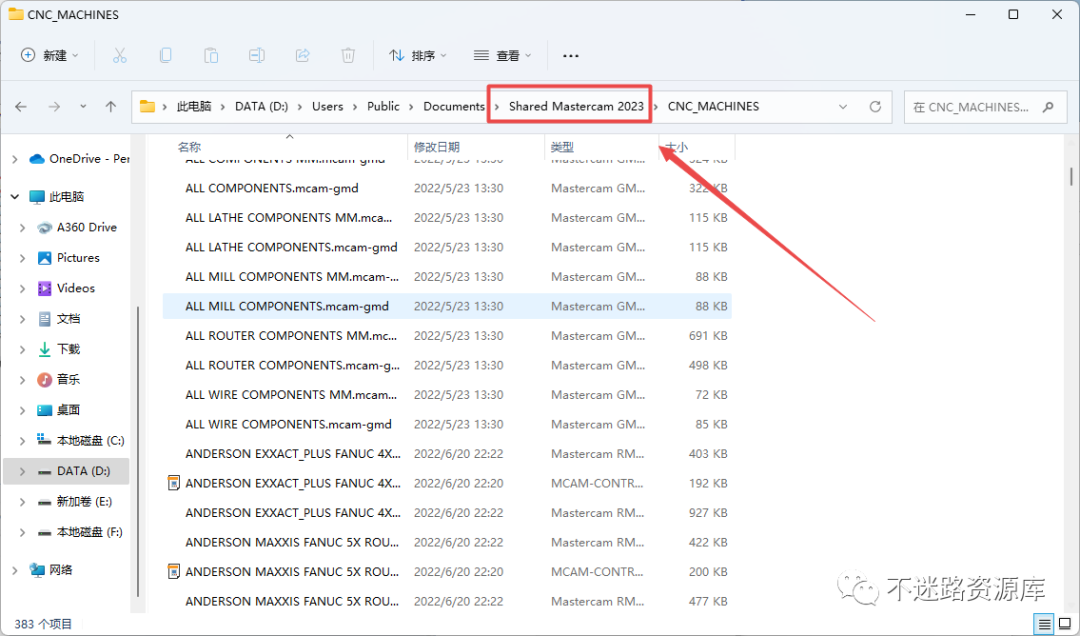Screen dimensions: 1080x636
Task: Click the Rename icon in toolbar
Action: pos(257,55)
